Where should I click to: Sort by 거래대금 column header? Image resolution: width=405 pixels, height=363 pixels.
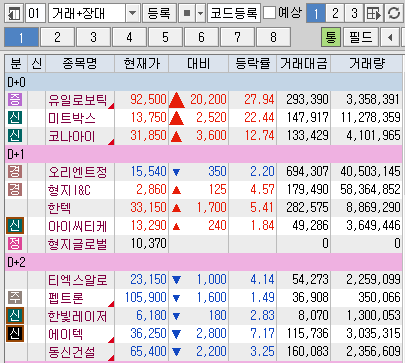tap(304, 64)
